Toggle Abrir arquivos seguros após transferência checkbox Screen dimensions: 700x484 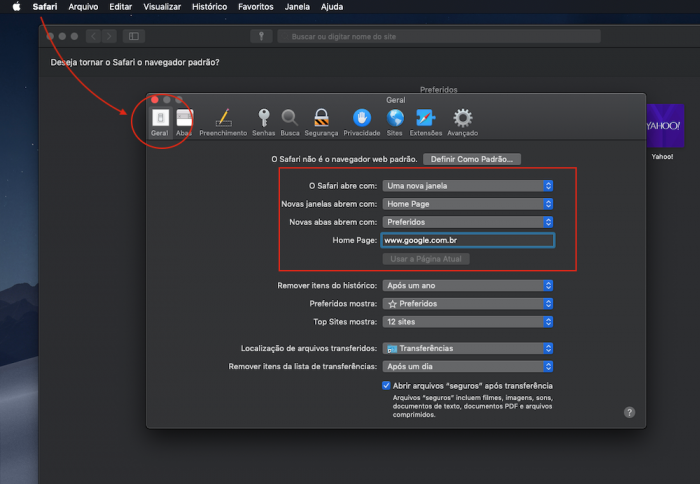pos(387,386)
